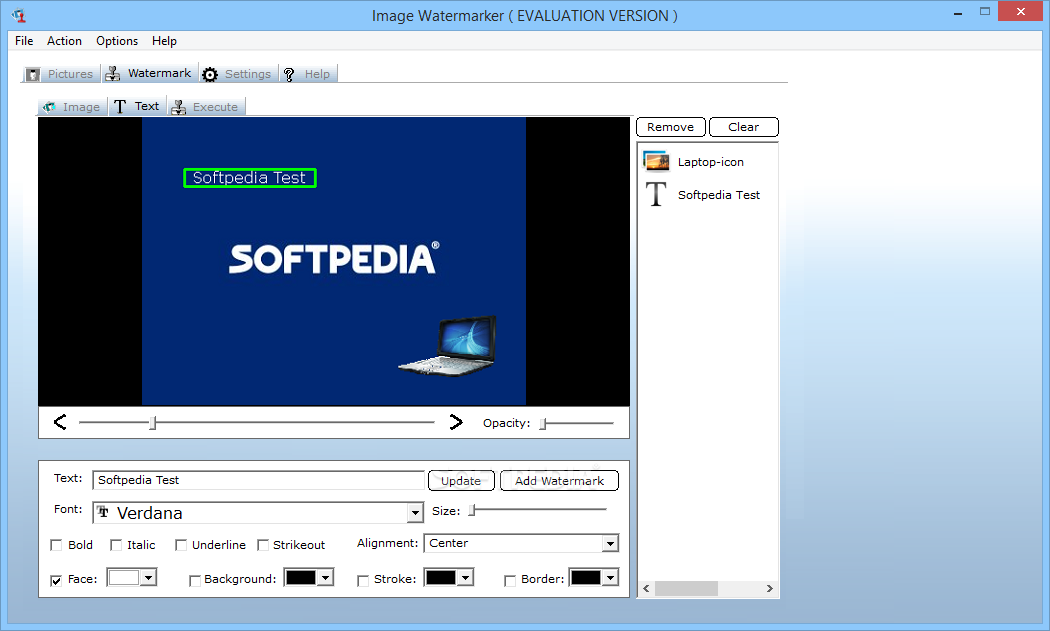
Task: Open the Alignment dropdown arrow
Action: (609, 543)
